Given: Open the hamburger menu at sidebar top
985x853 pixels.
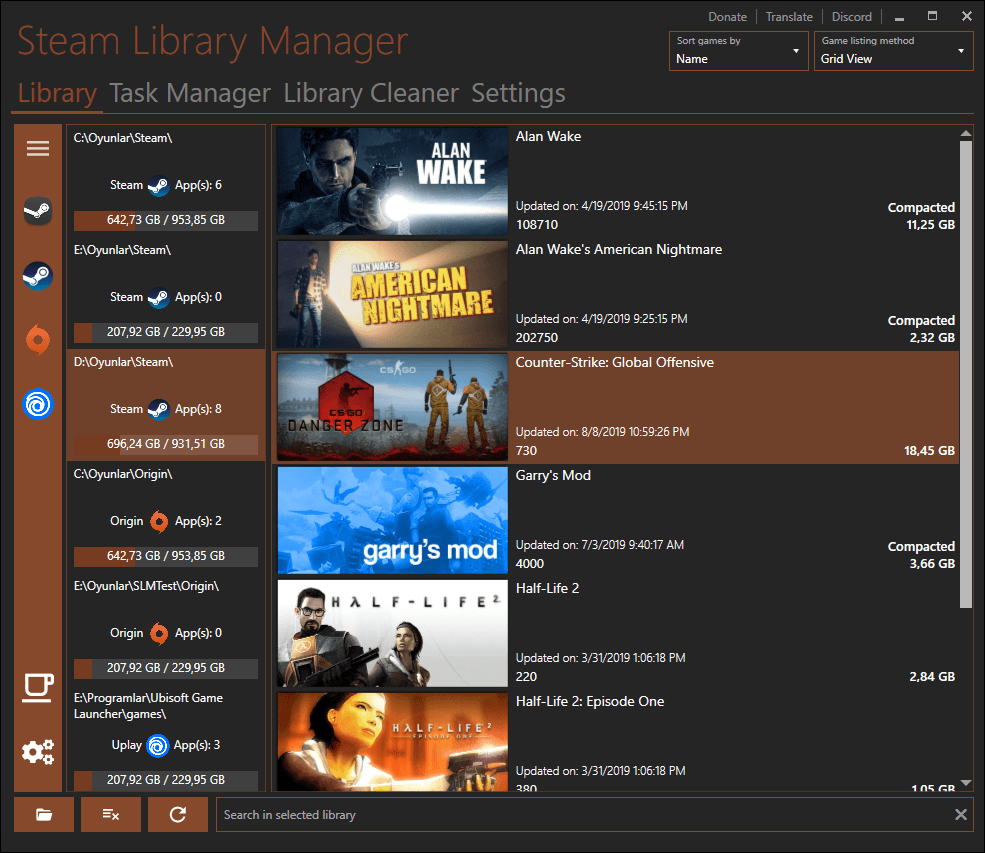Looking at the screenshot, I should (x=37, y=148).
